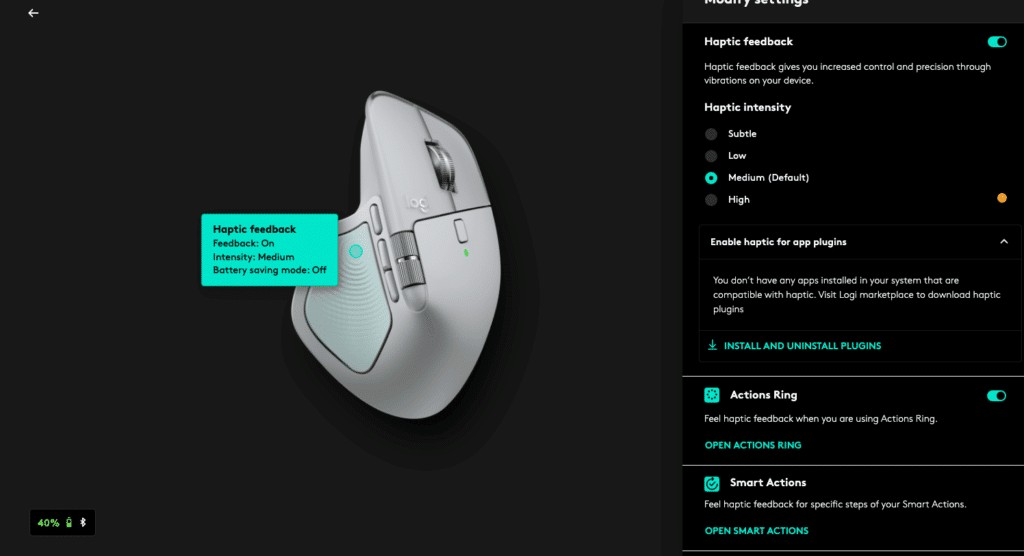Open Install and Uninstall Plugins

[x=802, y=346]
